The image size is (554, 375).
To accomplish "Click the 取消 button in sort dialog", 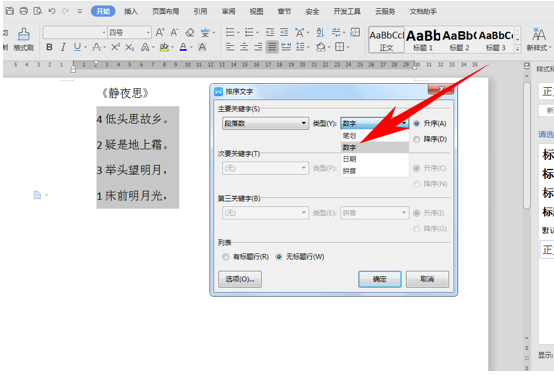I will coord(427,279).
